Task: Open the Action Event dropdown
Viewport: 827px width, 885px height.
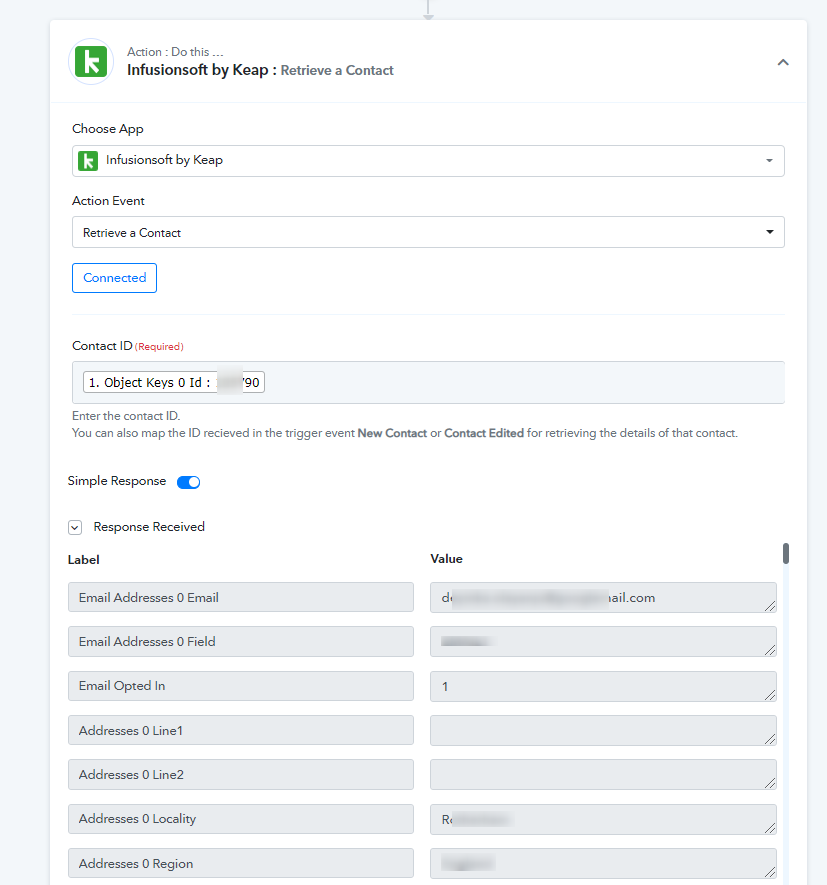Action: [428, 232]
